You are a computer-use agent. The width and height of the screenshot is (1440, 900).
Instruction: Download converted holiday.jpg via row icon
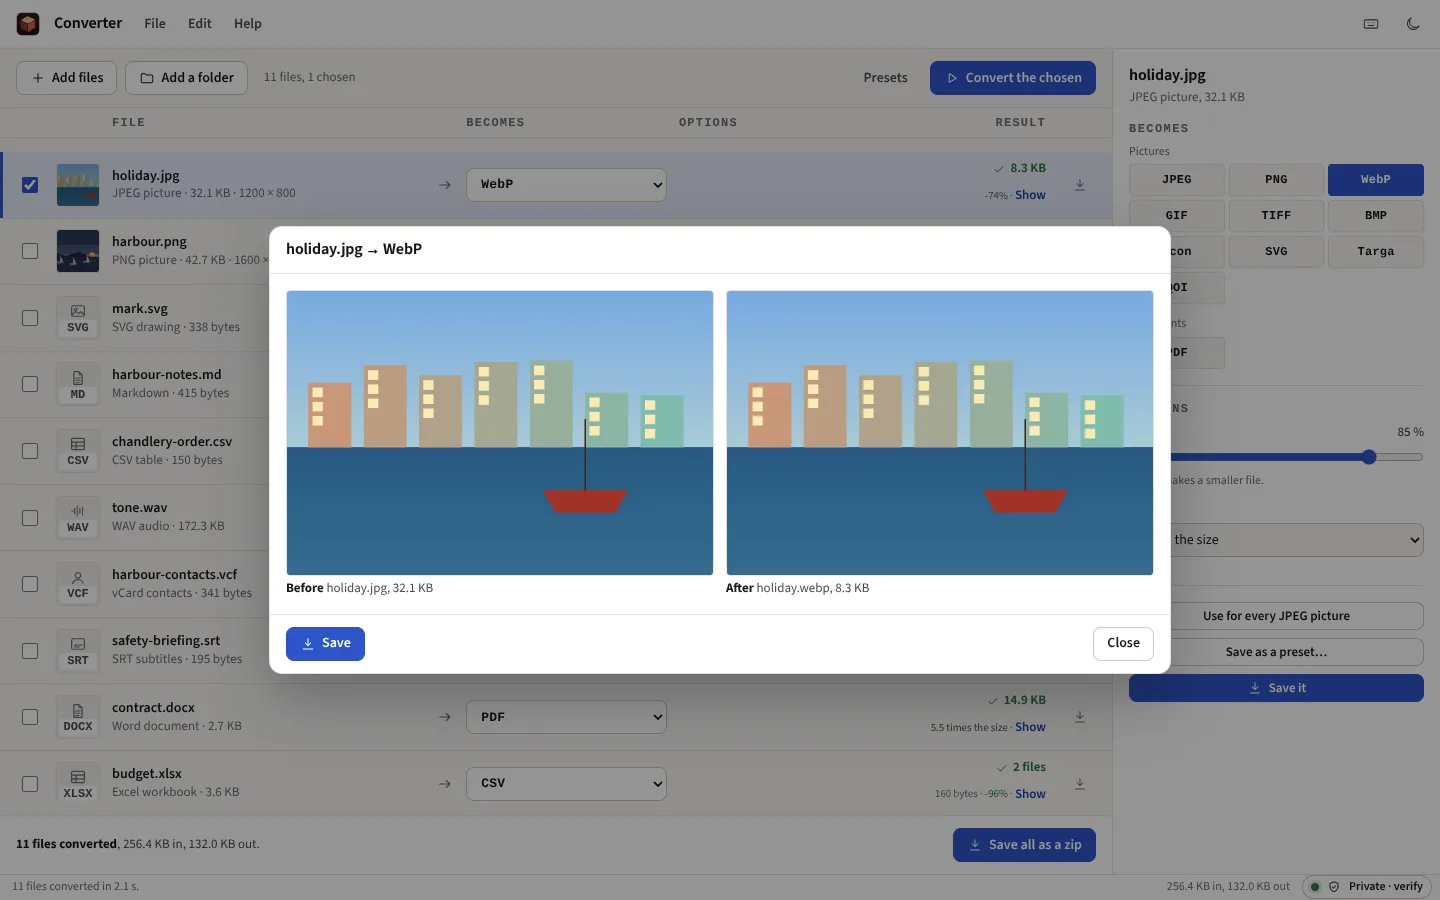coord(1080,185)
